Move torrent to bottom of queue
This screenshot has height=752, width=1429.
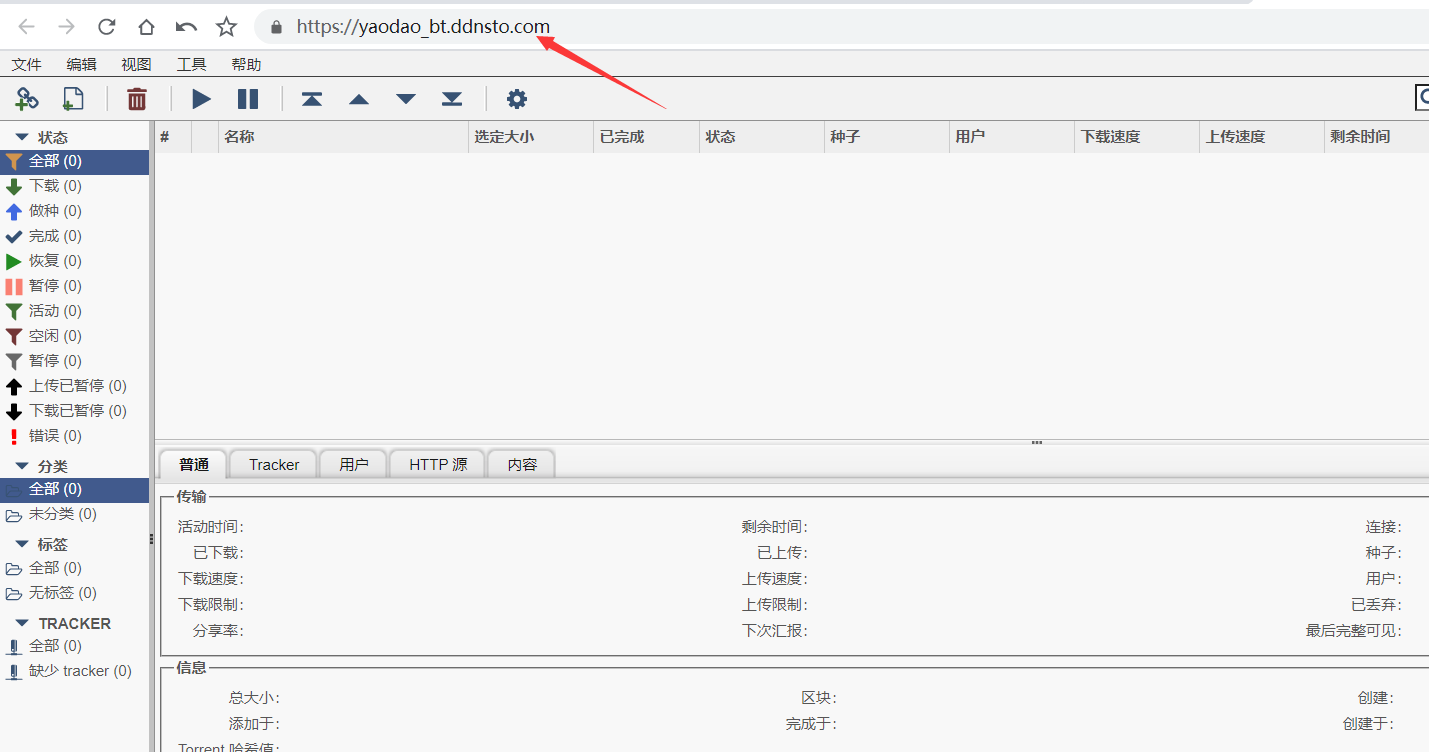(452, 98)
